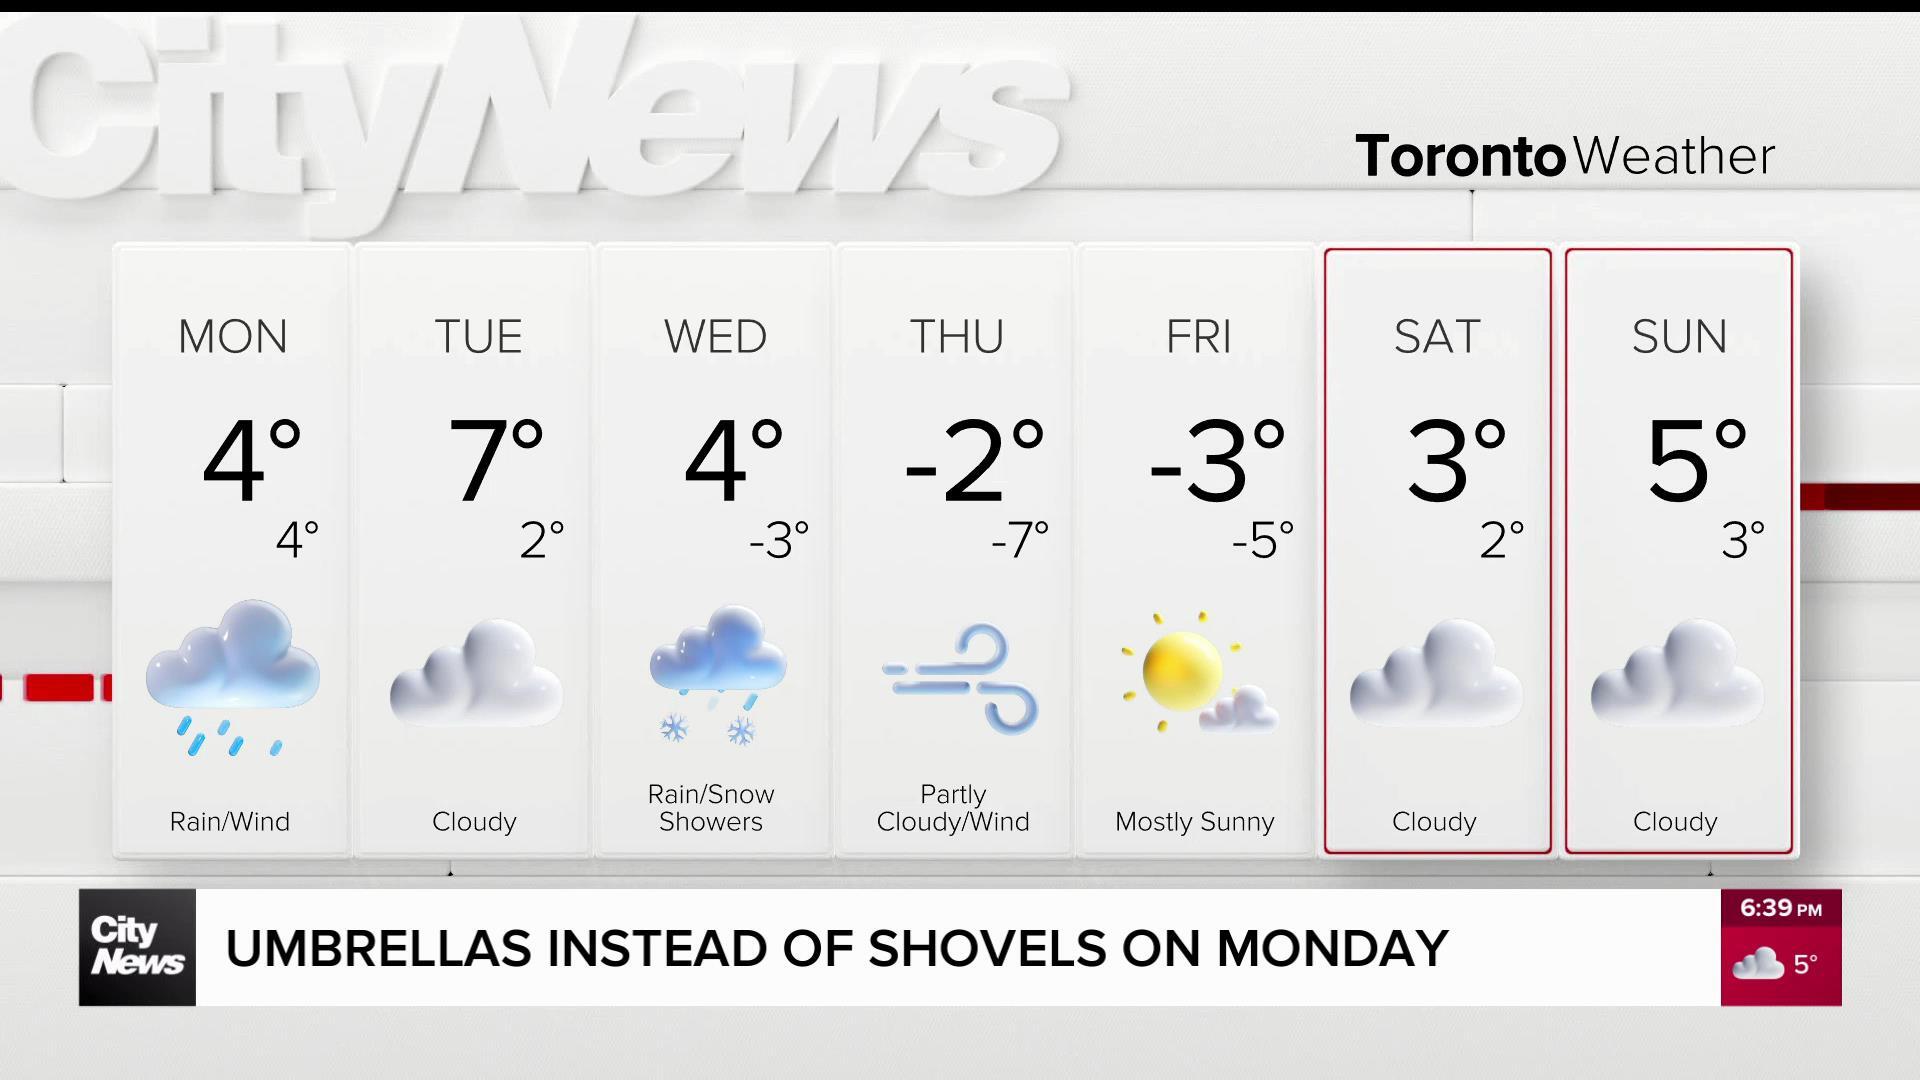Click Saturday's cloud icon
This screenshot has width=1920, height=1080.
[x=1436, y=672]
